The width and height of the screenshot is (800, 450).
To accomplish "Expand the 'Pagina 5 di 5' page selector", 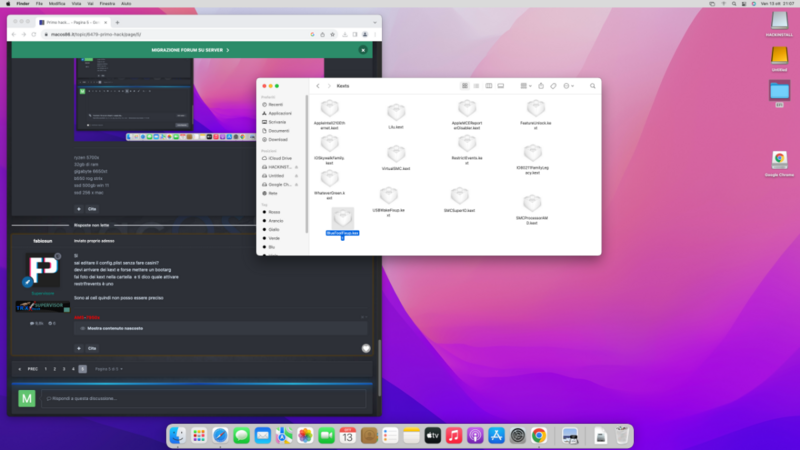I will [x=106, y=369].
